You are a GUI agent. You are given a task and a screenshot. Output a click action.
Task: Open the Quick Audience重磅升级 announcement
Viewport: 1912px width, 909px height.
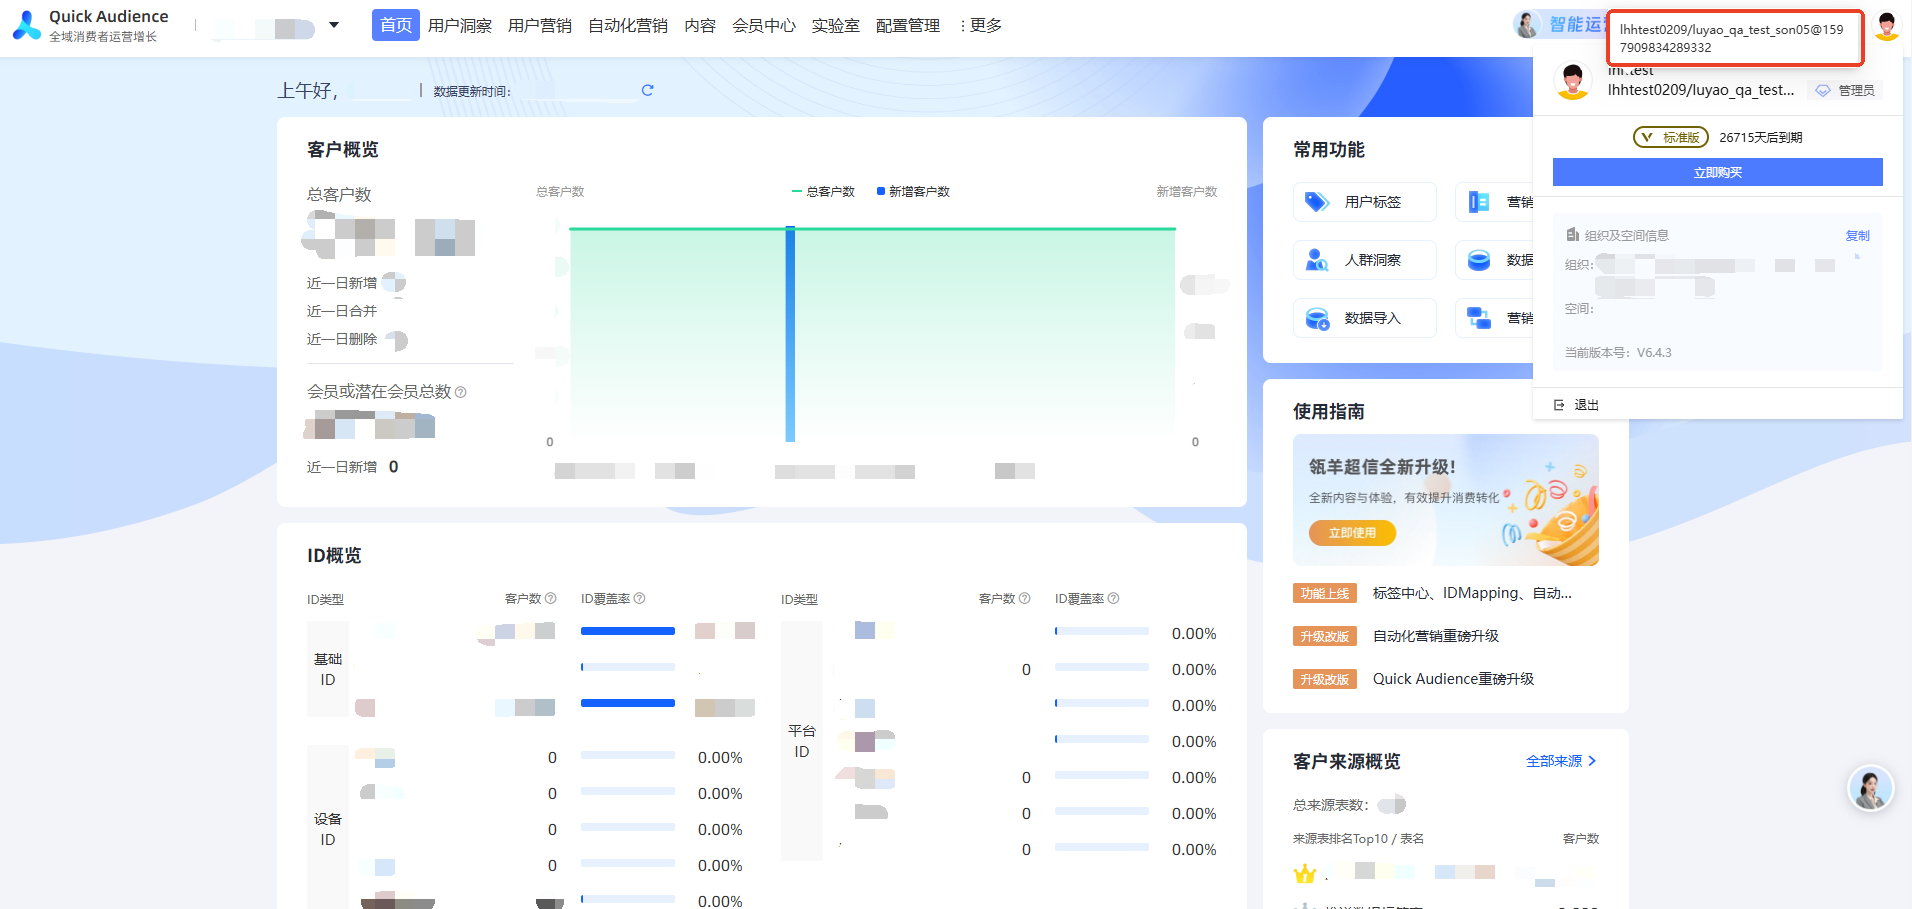pos(1453,679)
